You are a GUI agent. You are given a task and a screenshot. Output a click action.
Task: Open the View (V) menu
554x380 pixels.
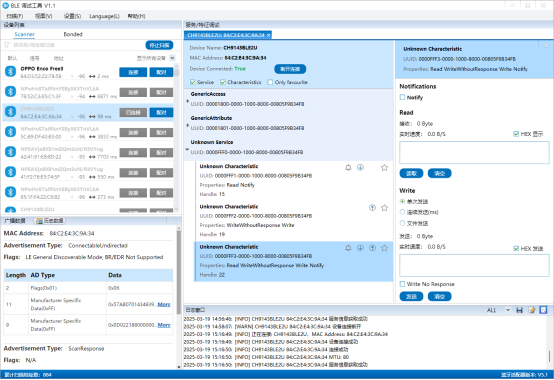43,16
